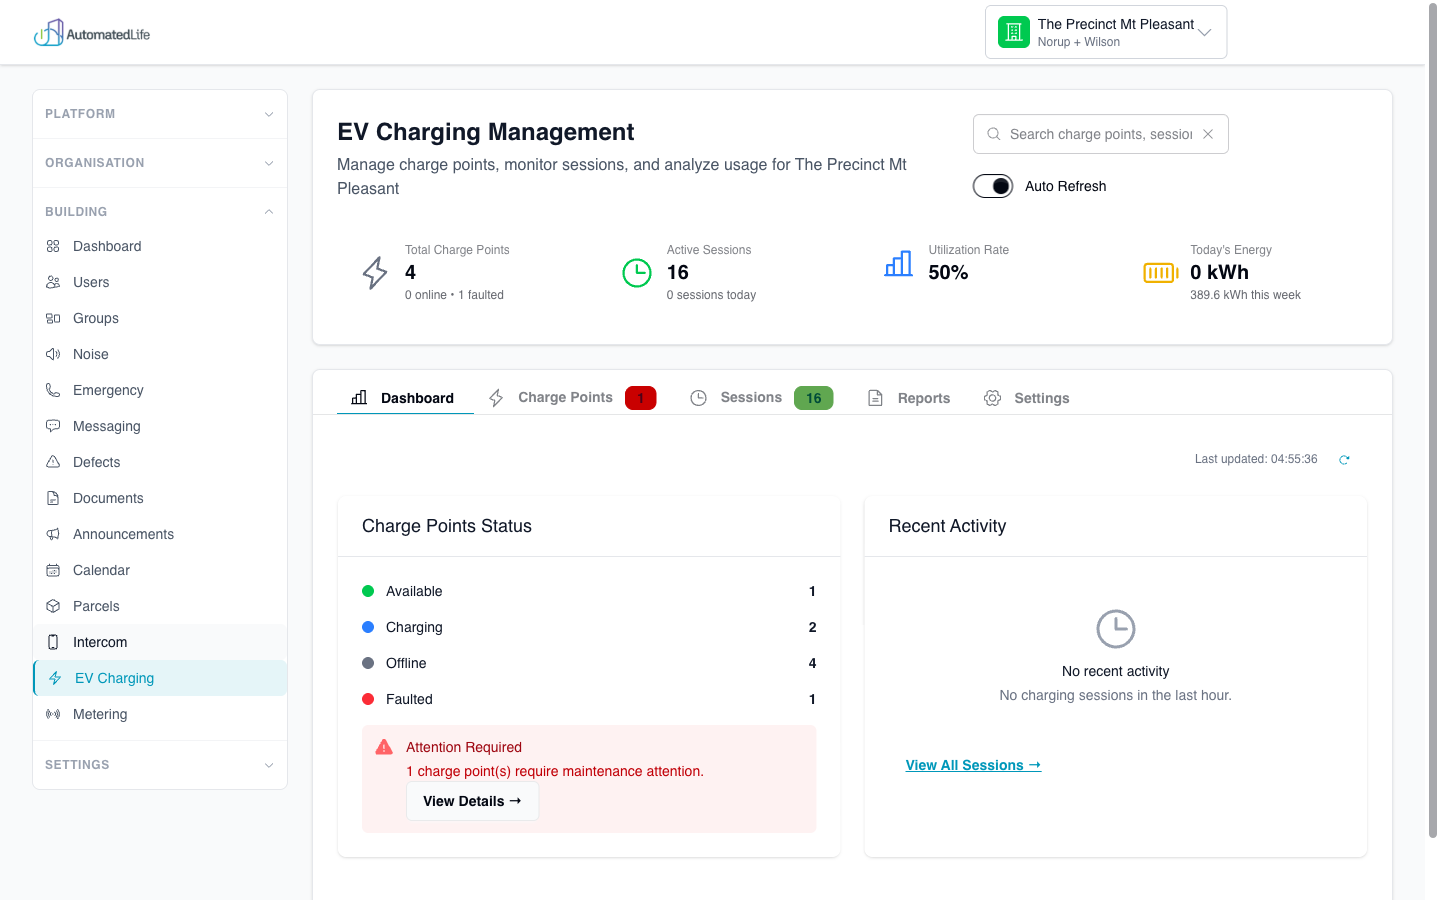The width and height of the screenshot is (1440, 900).
Task: Select the Dashboard icon in the sidebar
Action: point(53,246)
